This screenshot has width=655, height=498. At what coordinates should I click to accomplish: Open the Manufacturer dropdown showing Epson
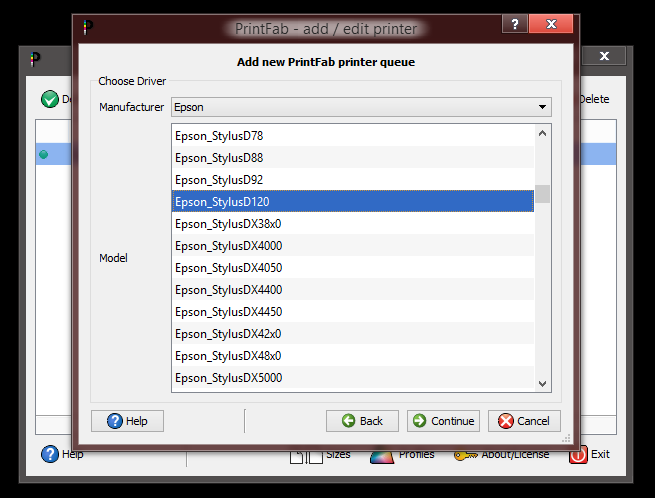(361, 107)
